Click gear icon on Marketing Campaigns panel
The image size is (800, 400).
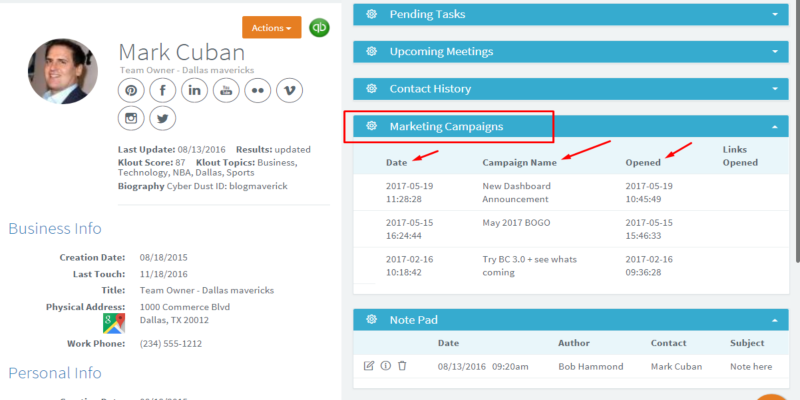371,126
